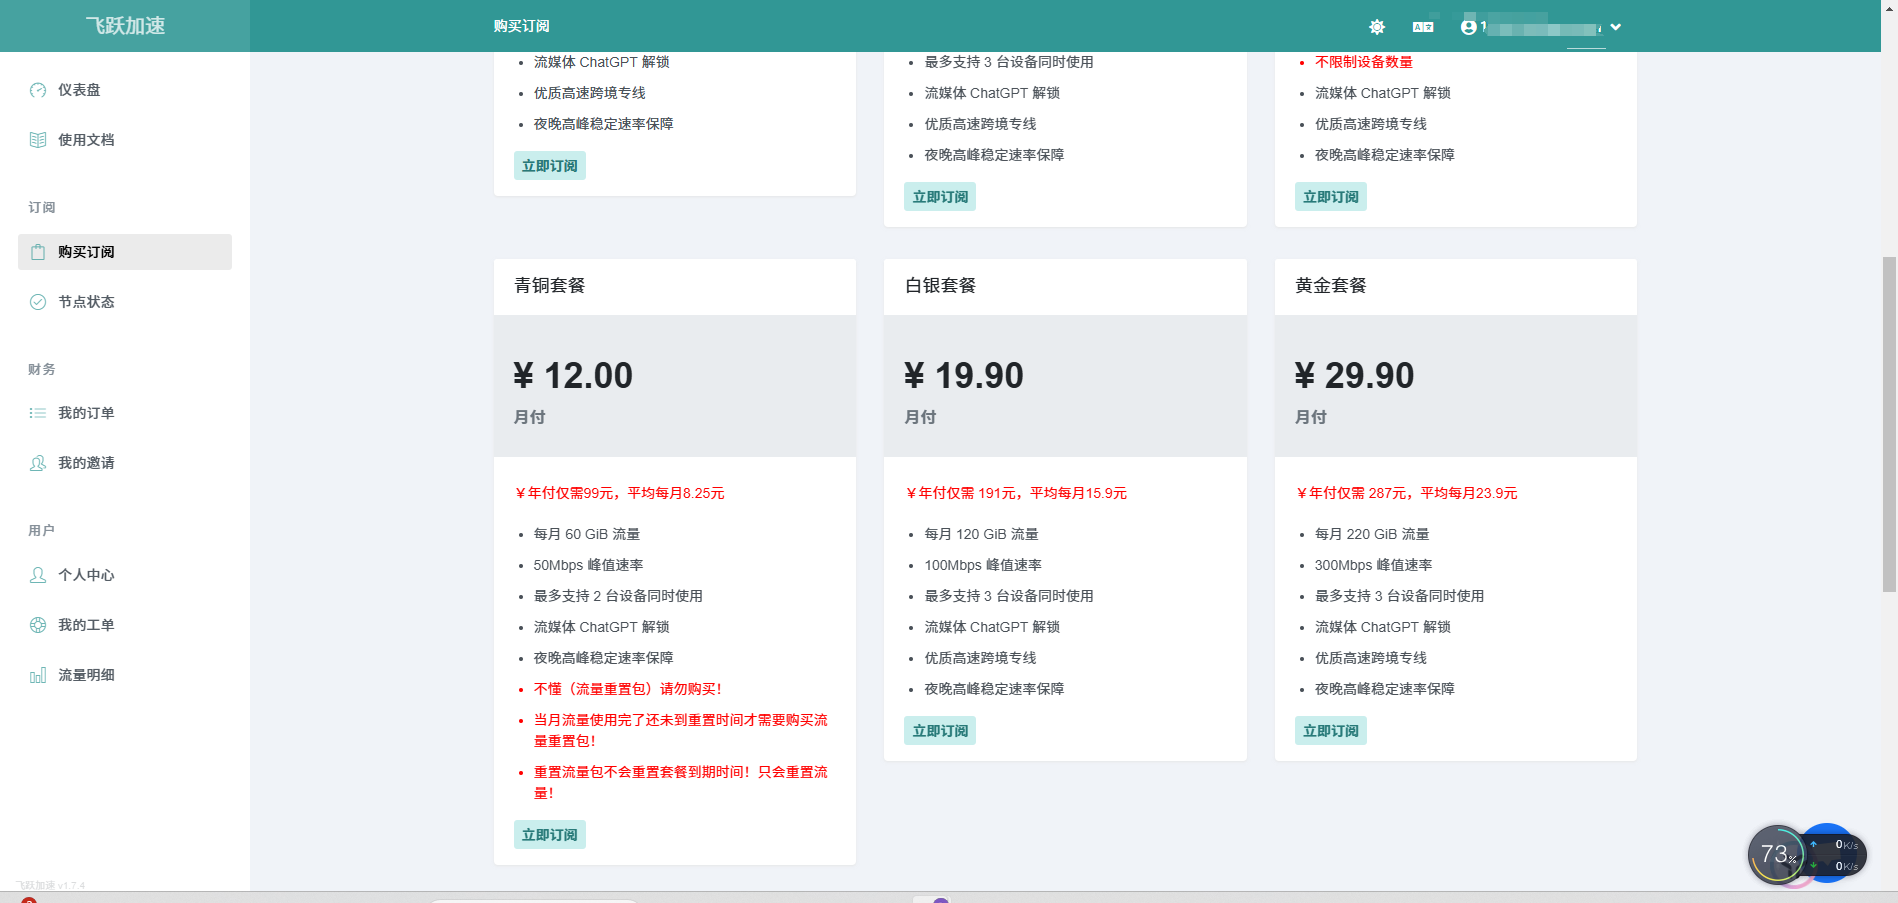The image size is (1898, 903).
Task: Click the 73% performance floating widget
Action: tap(1777, 854)
